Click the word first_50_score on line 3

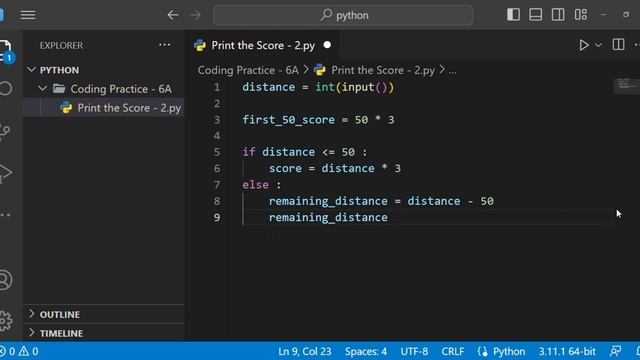pos(288,120)
